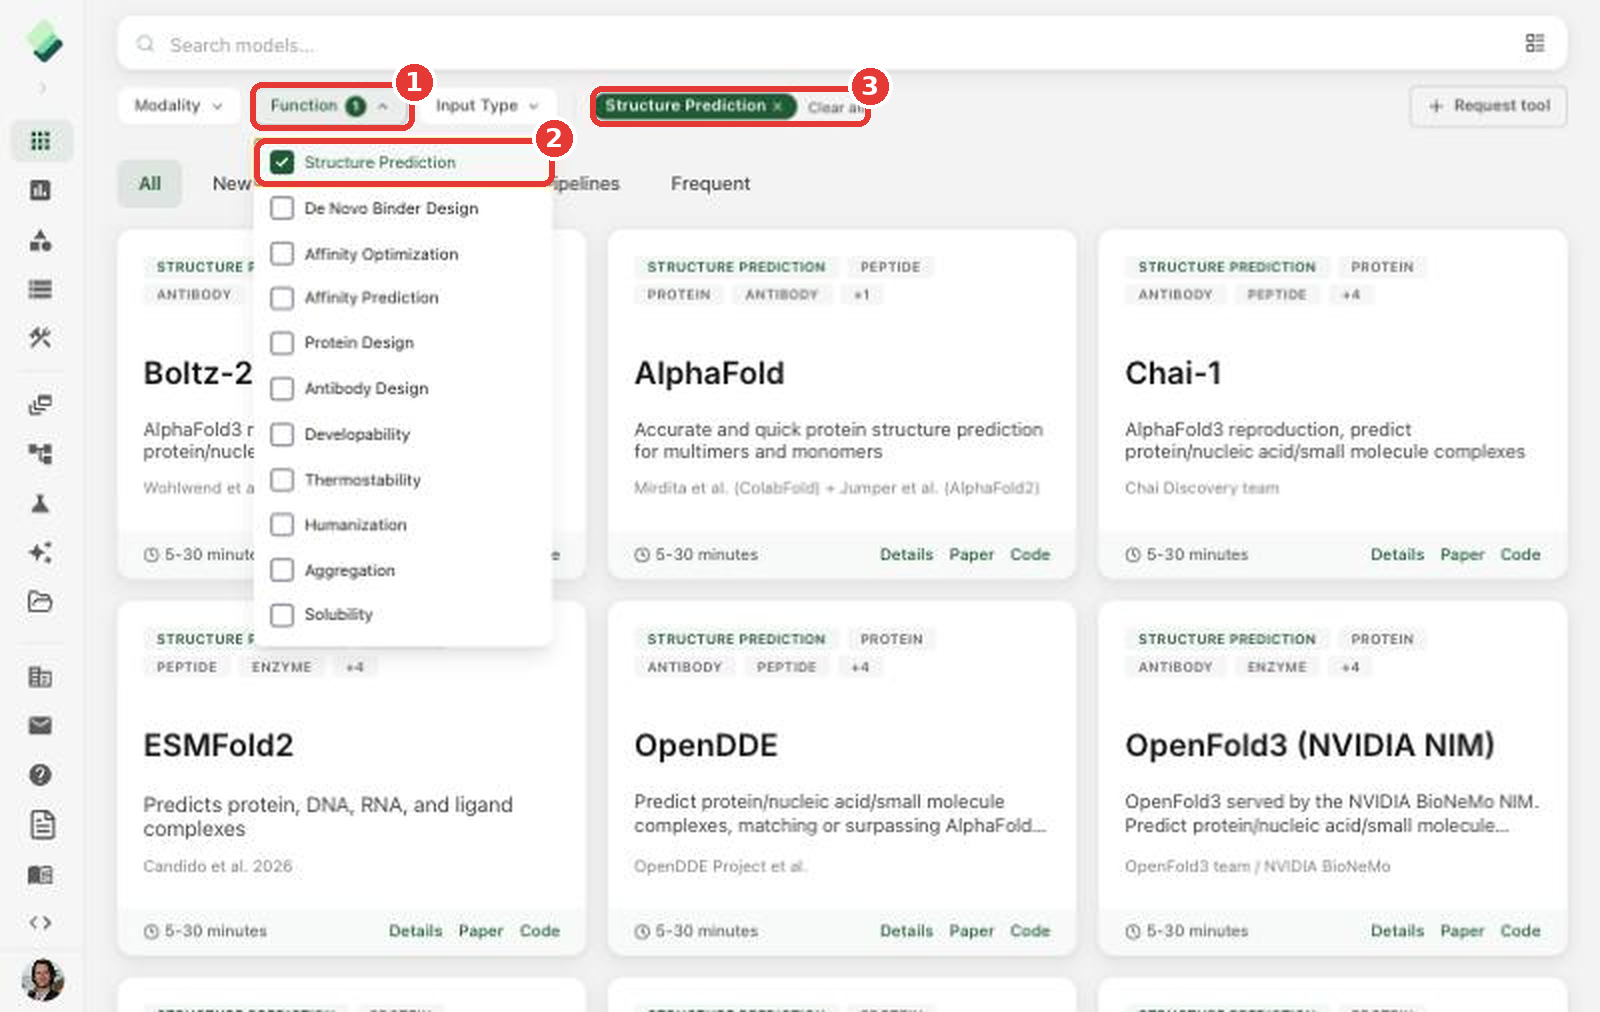Viewport: 1600px width, 1012px height.
Task: Remove the Structure Prediction filter chip
Action: (x=777, y=106)
